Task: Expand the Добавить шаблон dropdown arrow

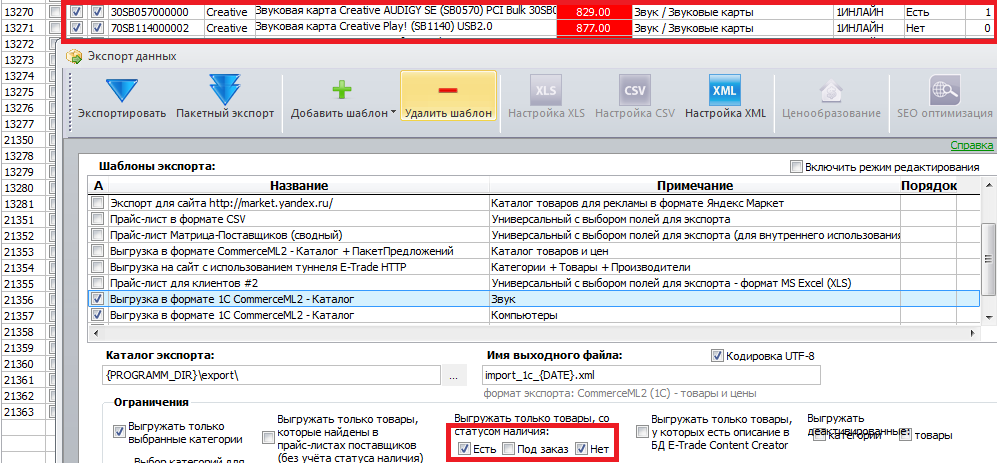Action: (x=394, y=113)
